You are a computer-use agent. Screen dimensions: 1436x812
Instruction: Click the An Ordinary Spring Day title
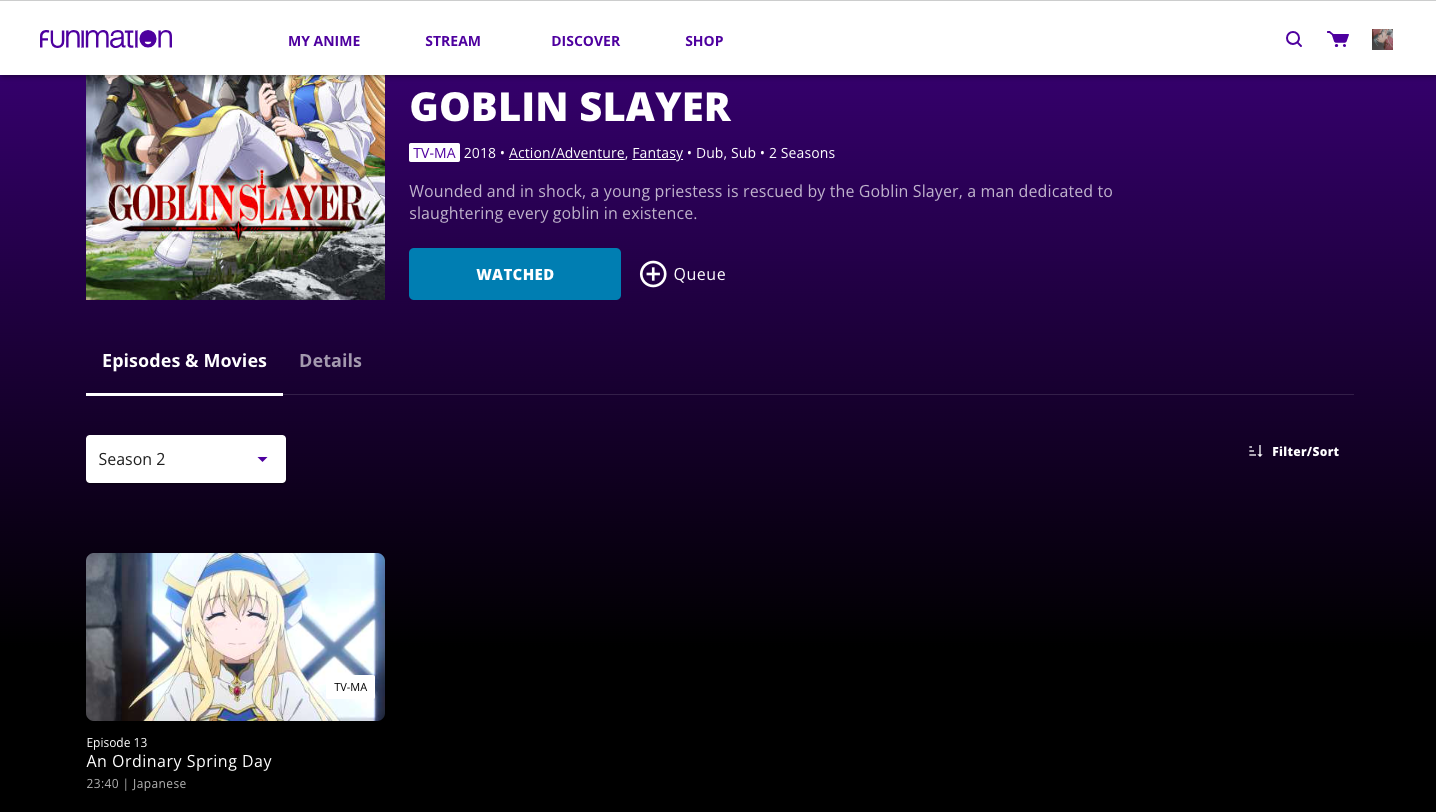[179, 761]
